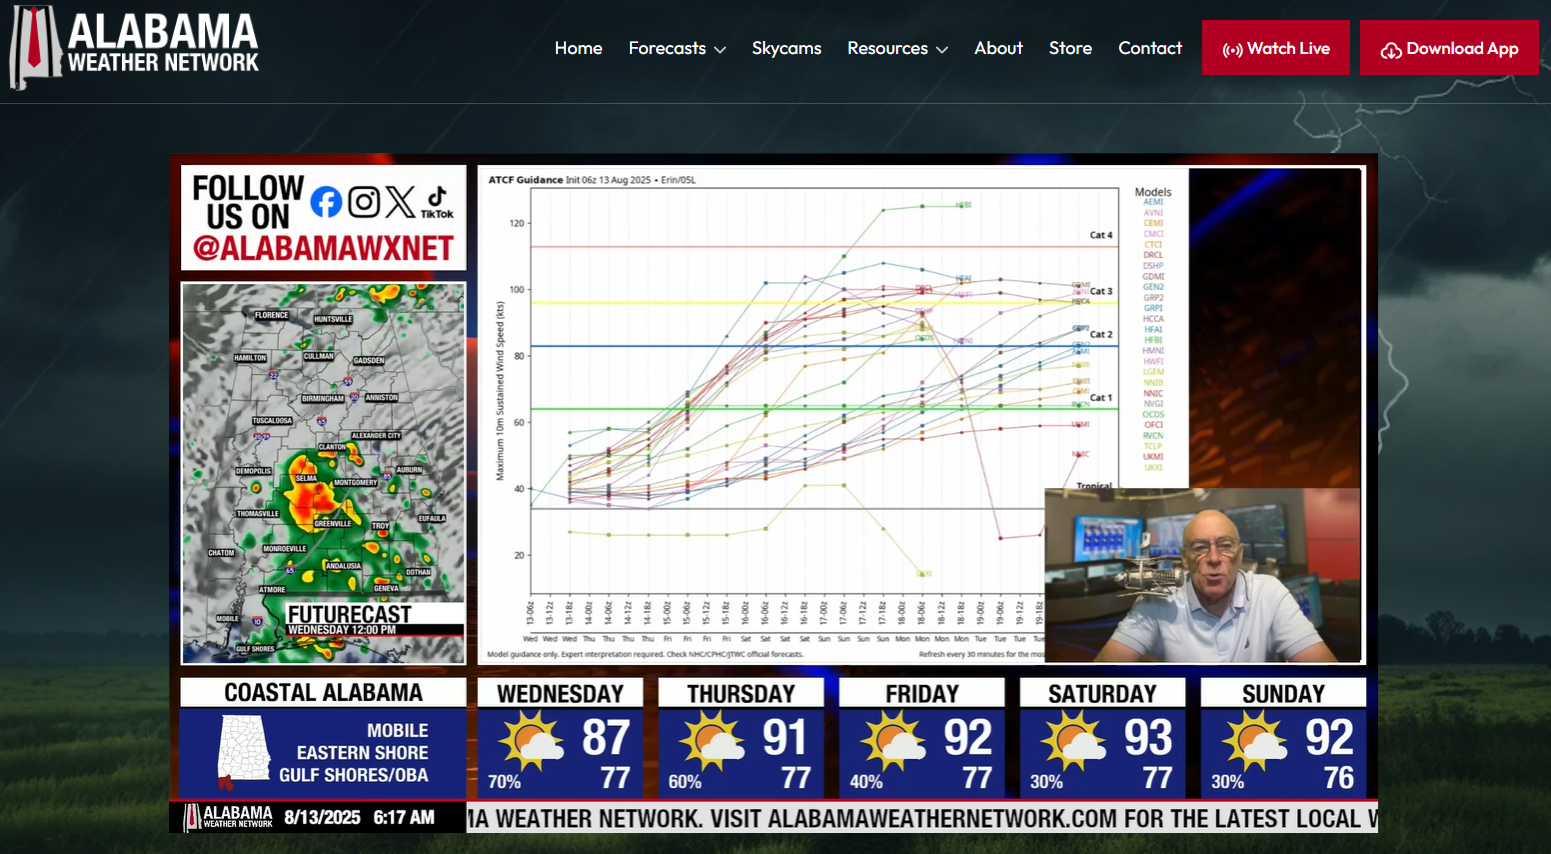Expand the Forecasts dropdown chevron
Viewport: 1551px width, 854px height.
click(x=720, y=49)
